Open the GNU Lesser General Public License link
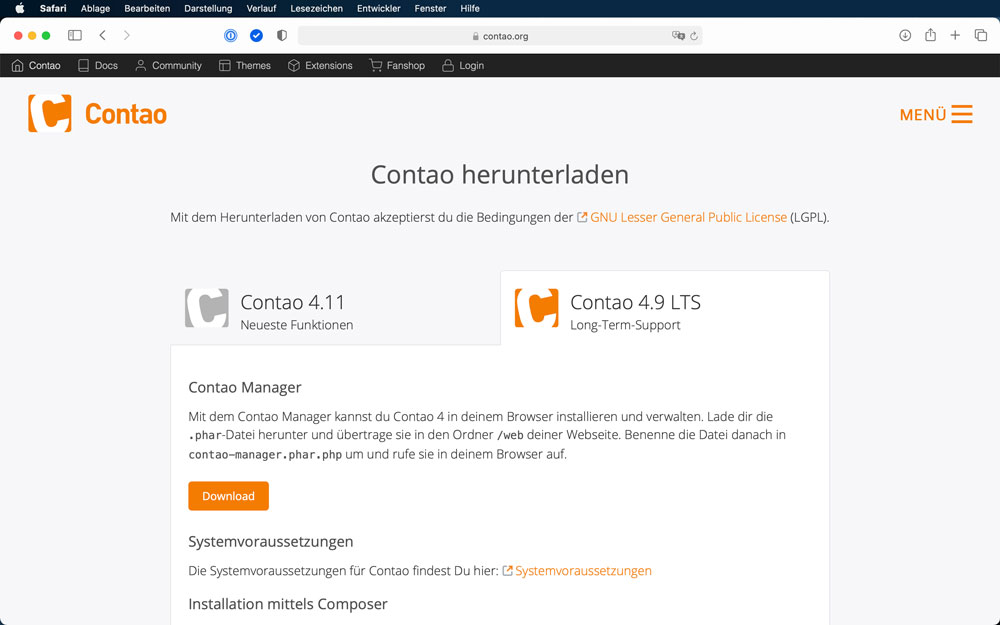The width and height of the screenshot is (1000, 625). click(x=688, y=217)
